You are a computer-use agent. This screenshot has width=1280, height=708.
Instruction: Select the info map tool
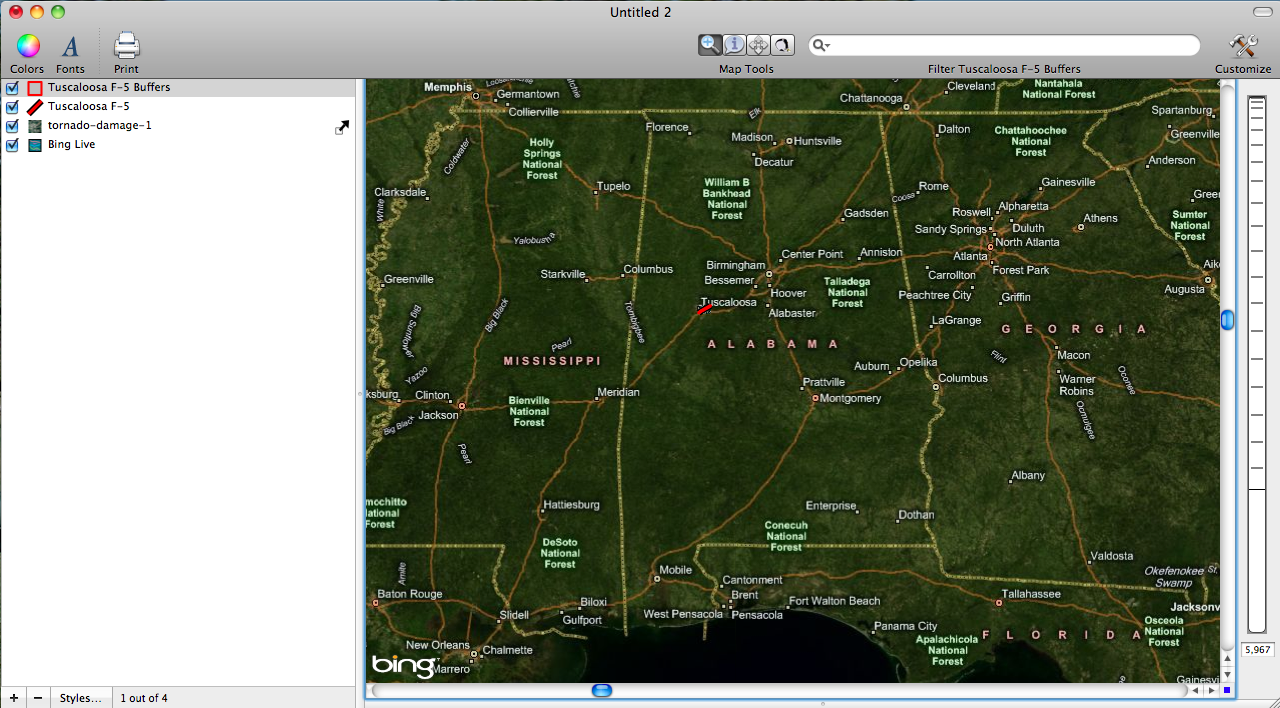click(x=734, y=44)
